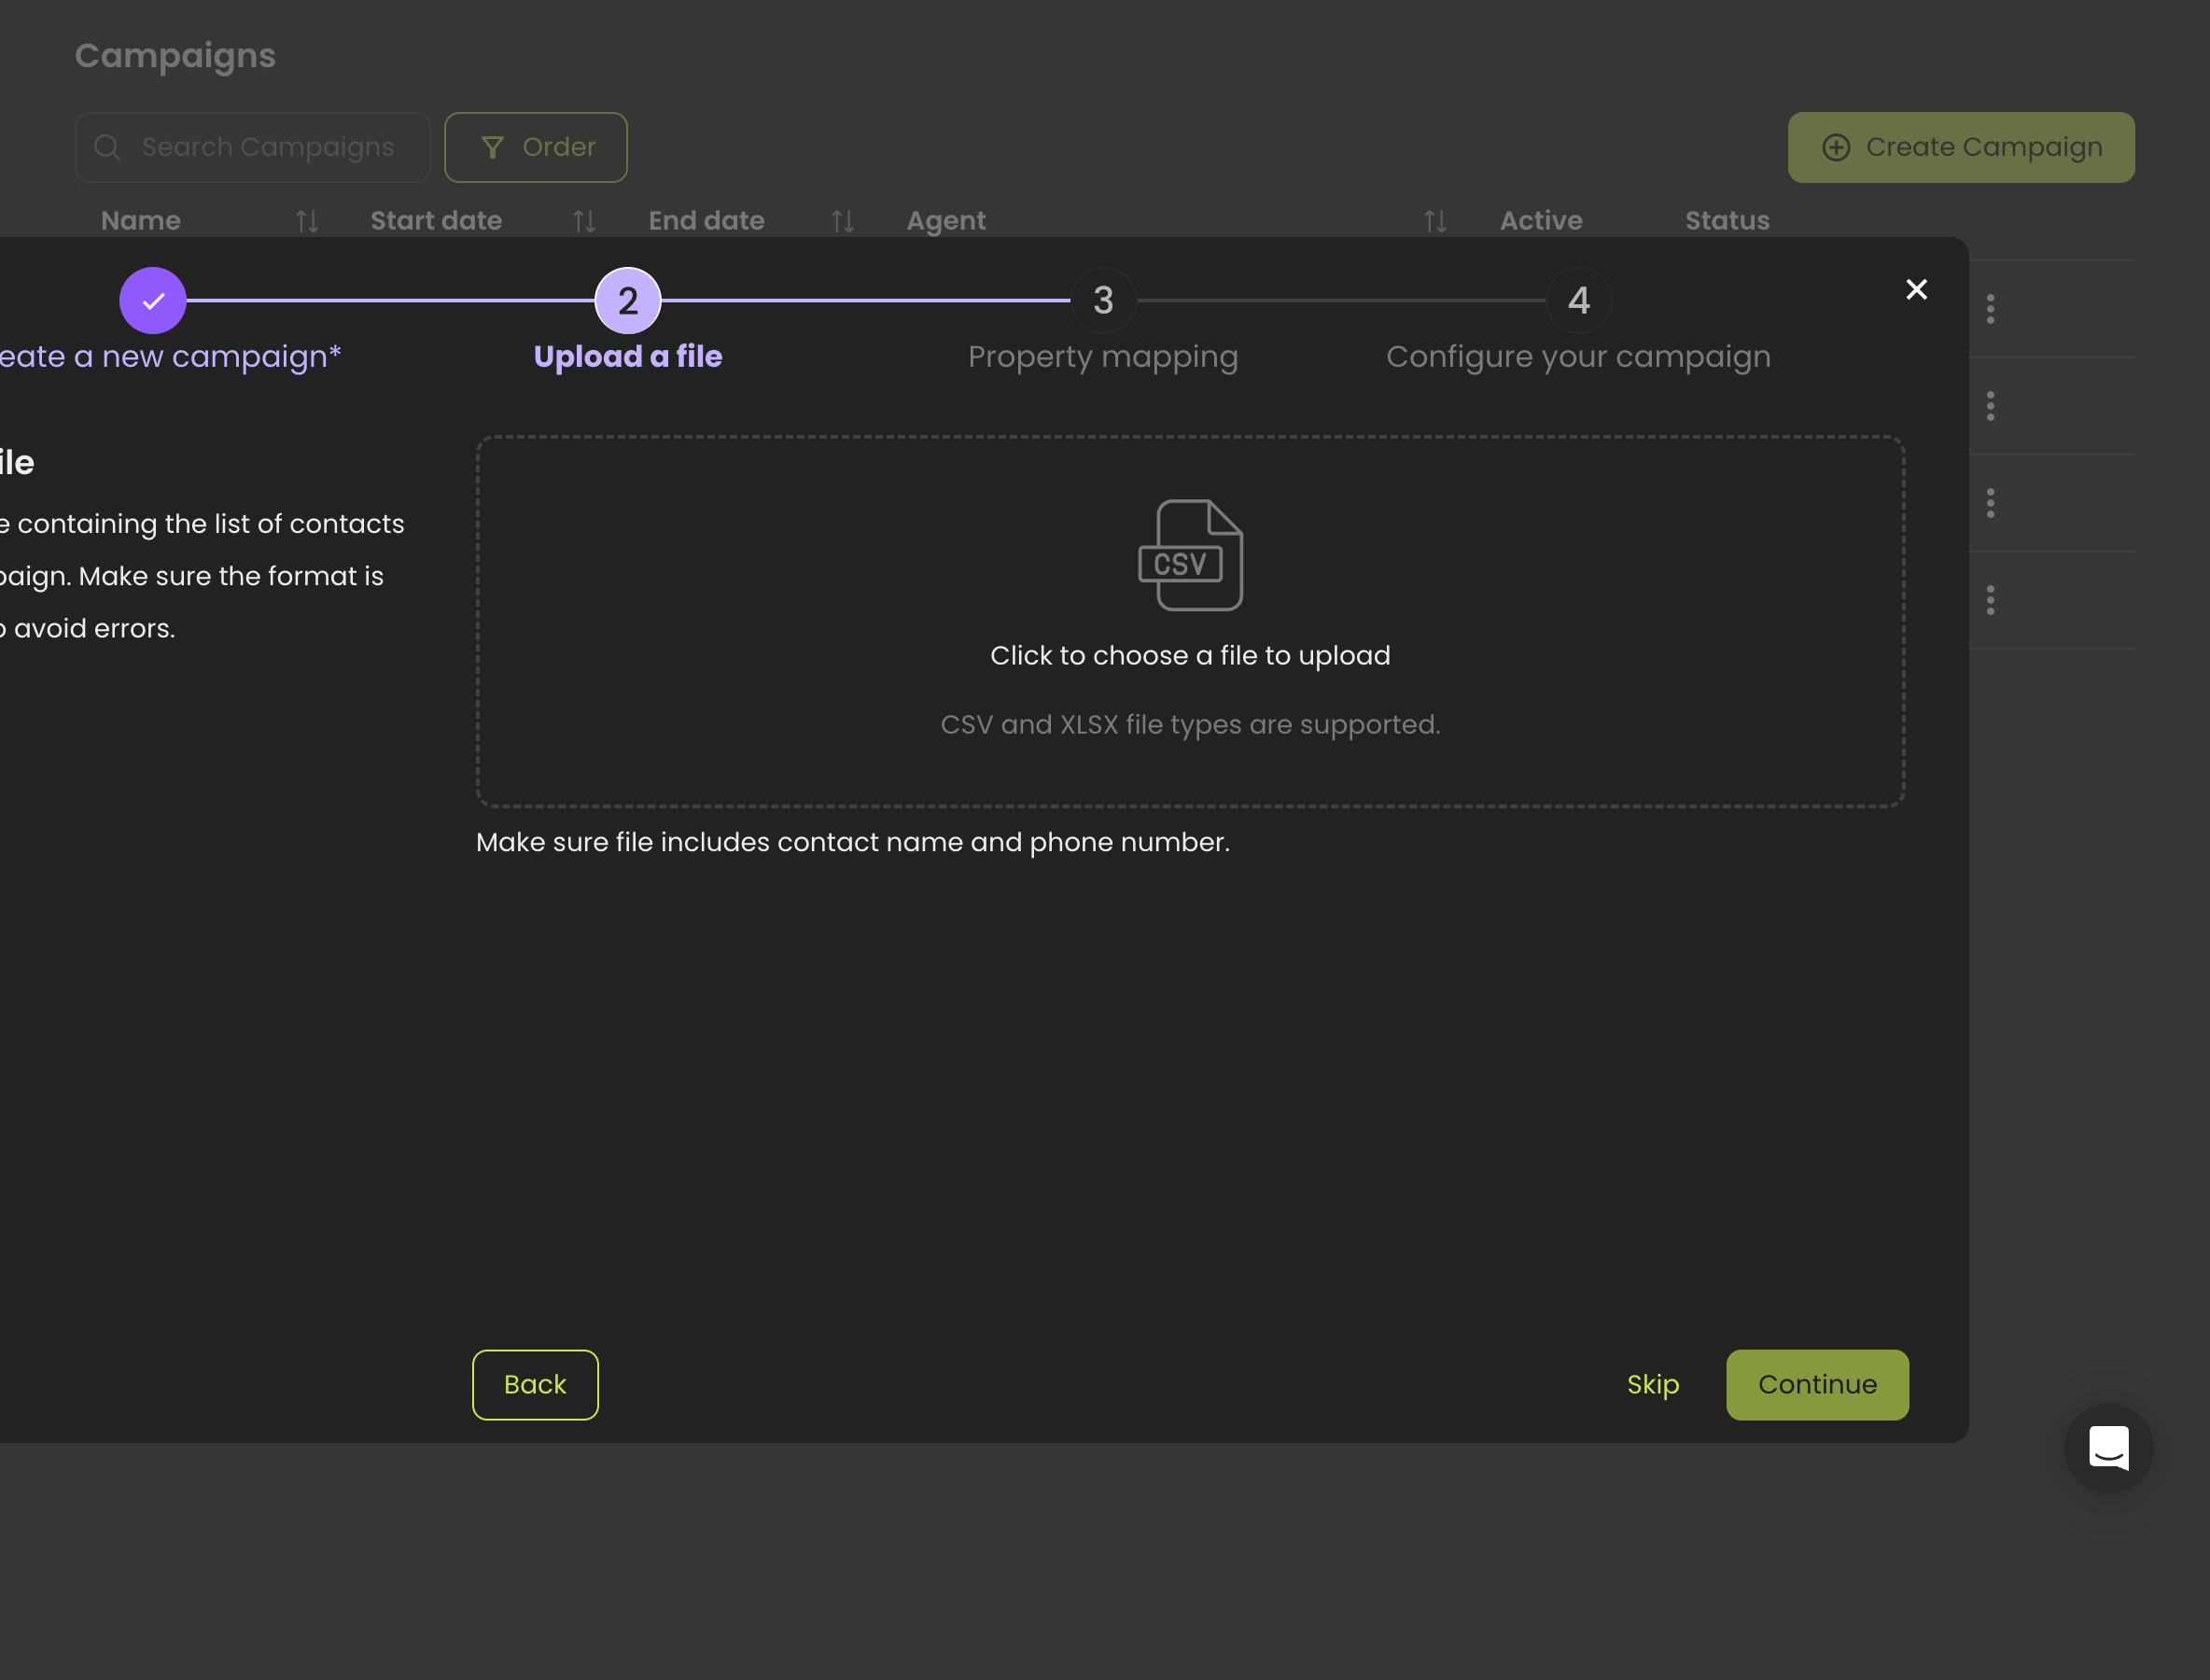Screen dimensions: 2210x1680
Task: Open fourth row's three-dot options menu
Action: (x=1990, y=600)
